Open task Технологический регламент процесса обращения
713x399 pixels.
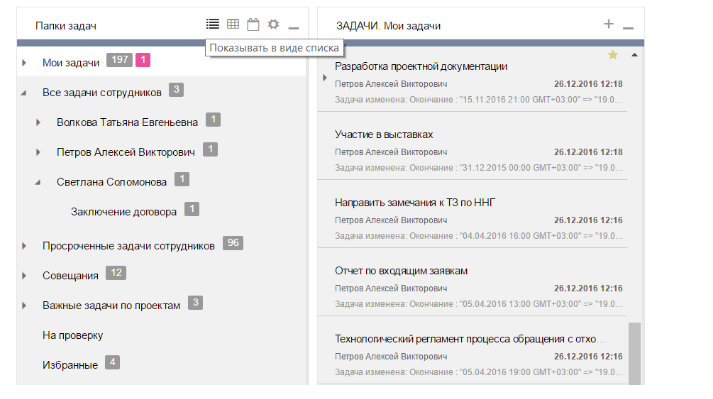pos(470,339)
